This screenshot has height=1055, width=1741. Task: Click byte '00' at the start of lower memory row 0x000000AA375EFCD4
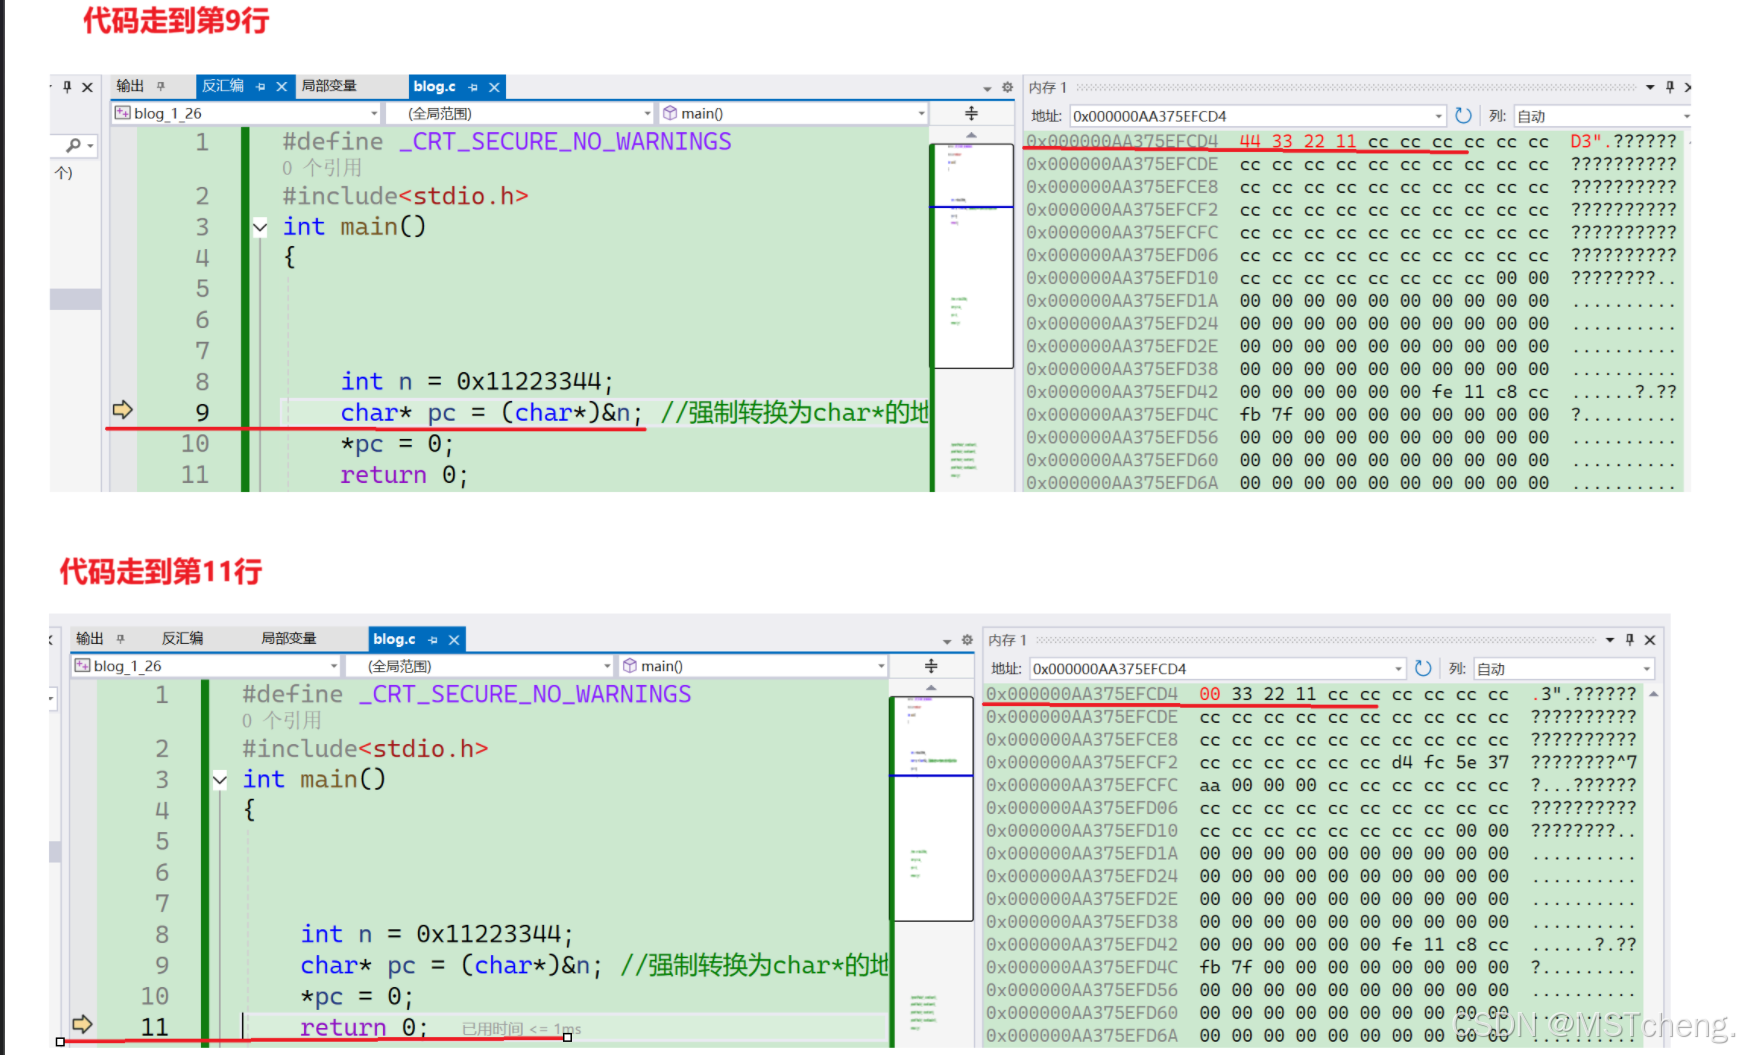coord(1210,693)
